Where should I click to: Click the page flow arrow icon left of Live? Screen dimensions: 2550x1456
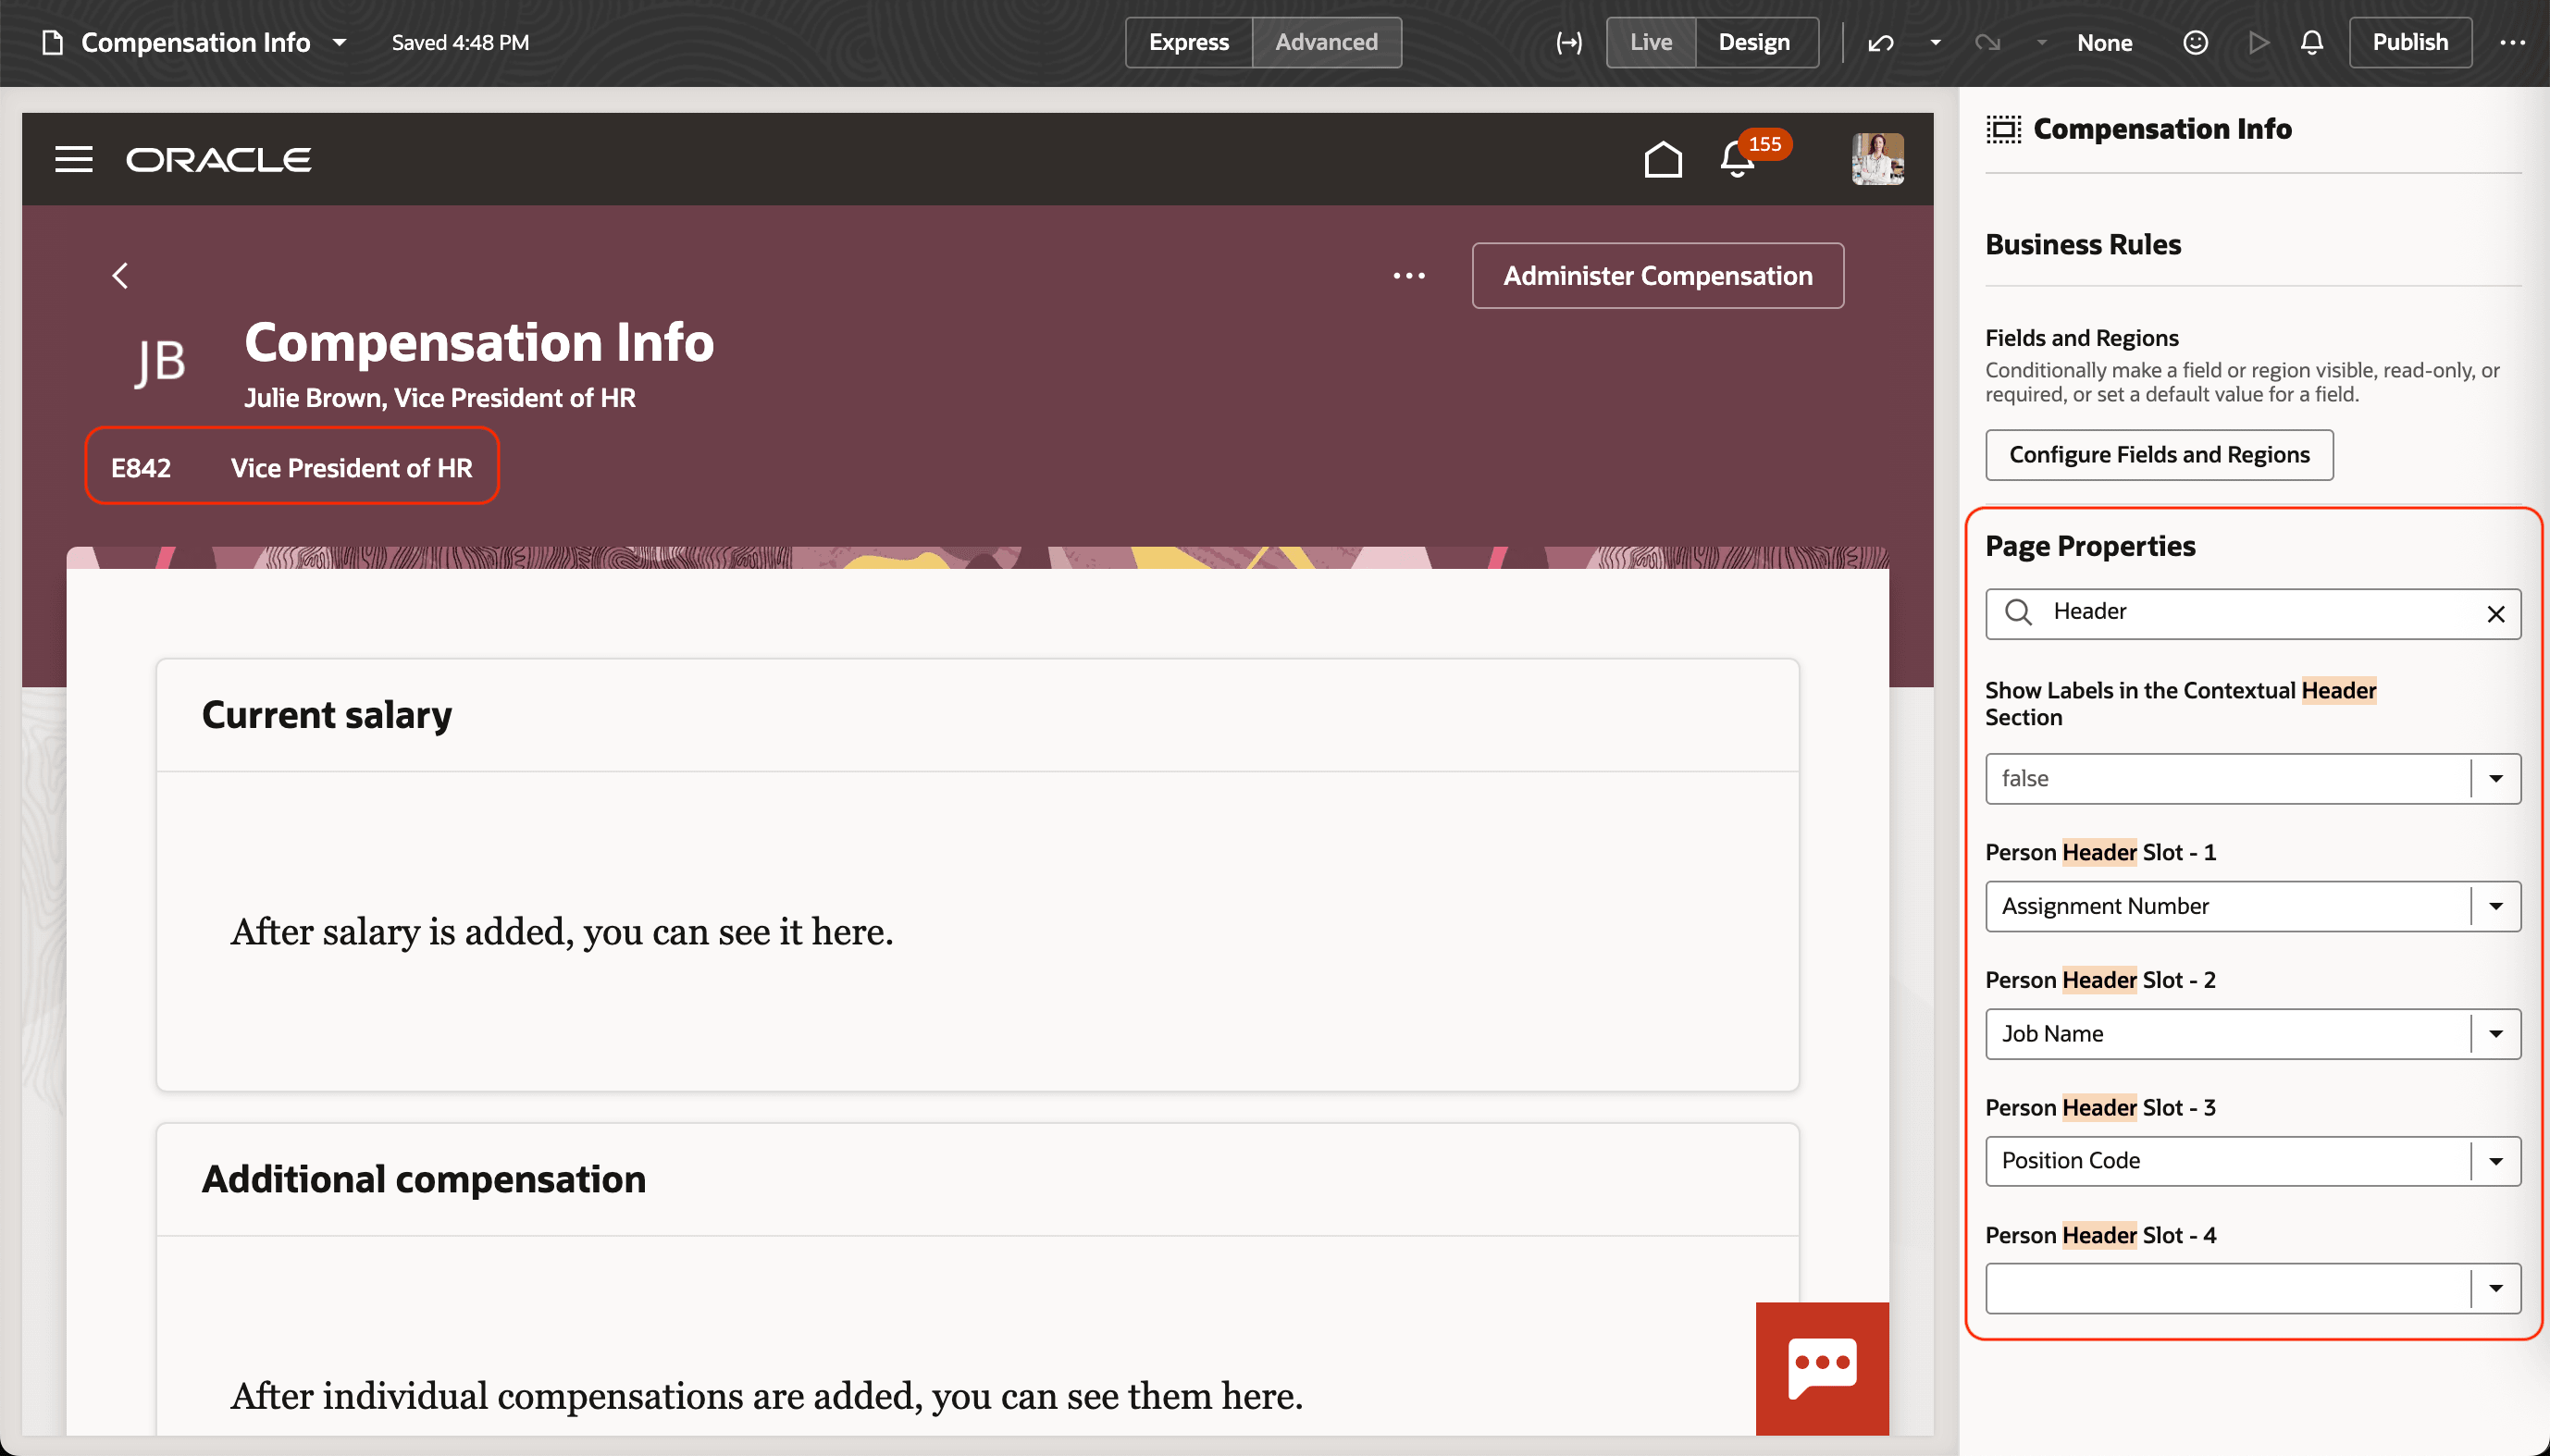(x=1568, y=42)
